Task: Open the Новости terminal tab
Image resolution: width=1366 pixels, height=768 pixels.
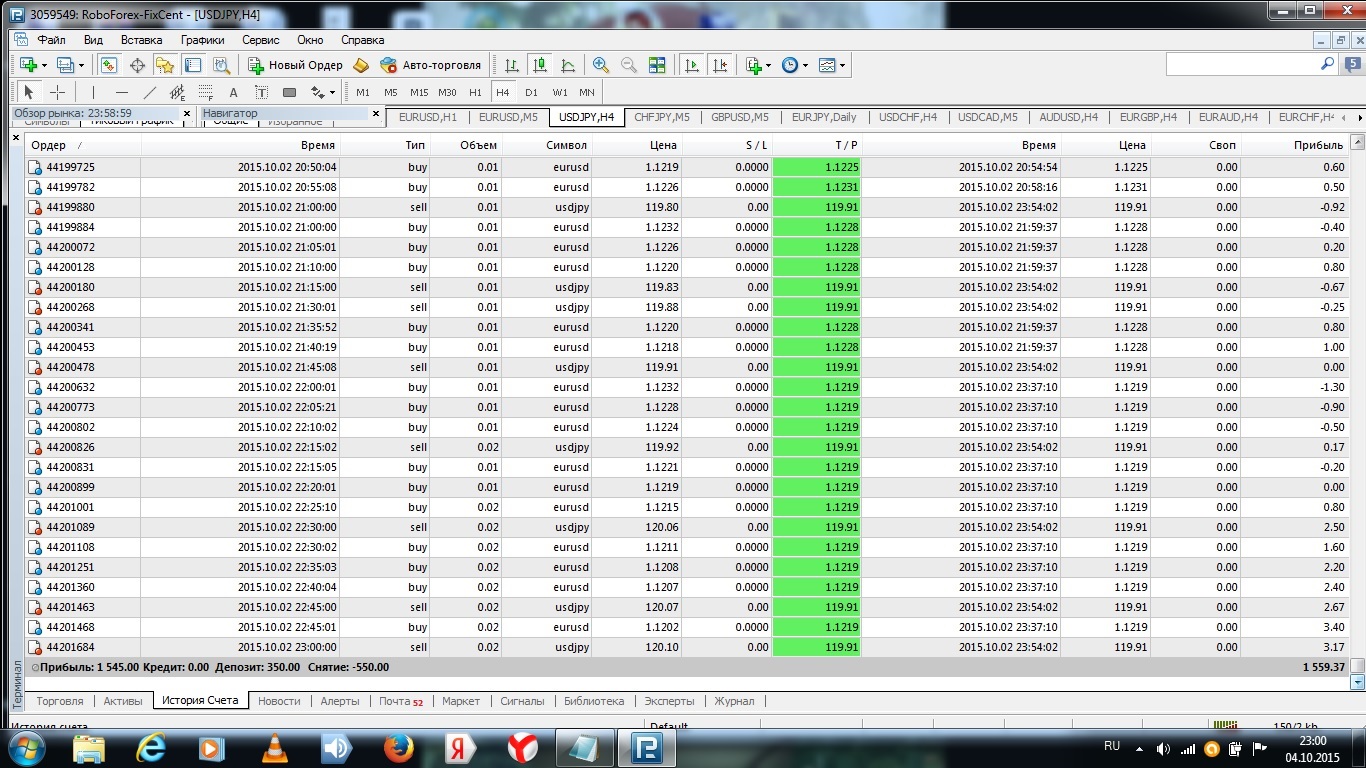Action: [279, 701]
